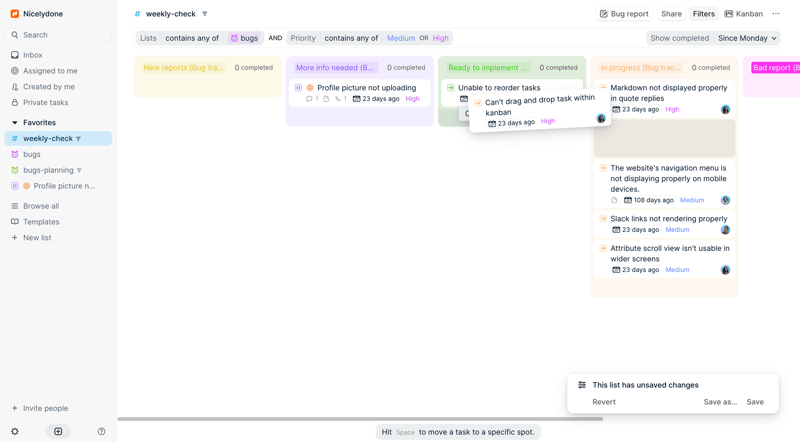Screen dimensions: 800x442
Task: Click the filter icon next to weekly-check title
Action: 205,14
